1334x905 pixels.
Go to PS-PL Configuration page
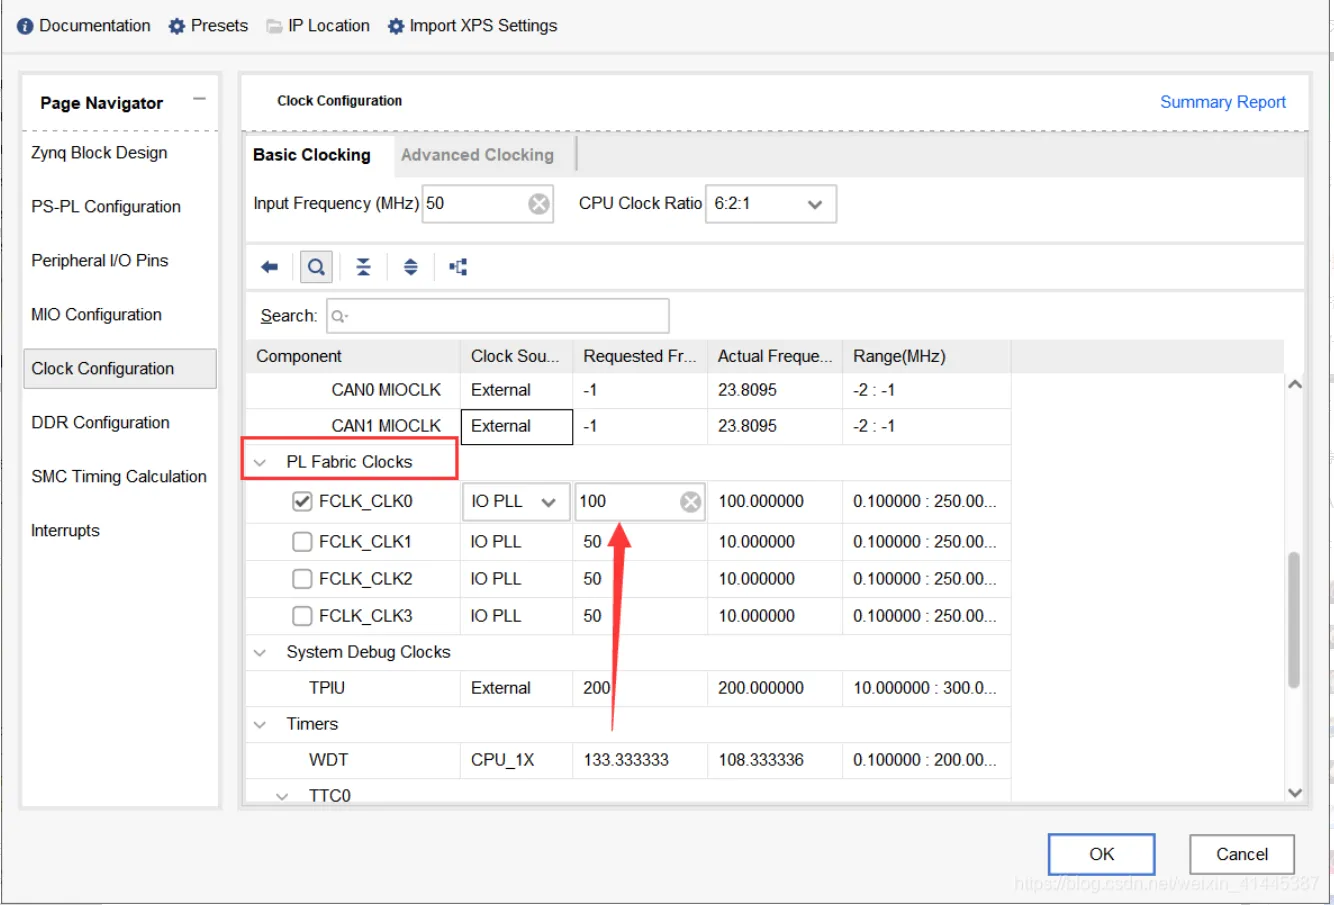pos(106,207)
